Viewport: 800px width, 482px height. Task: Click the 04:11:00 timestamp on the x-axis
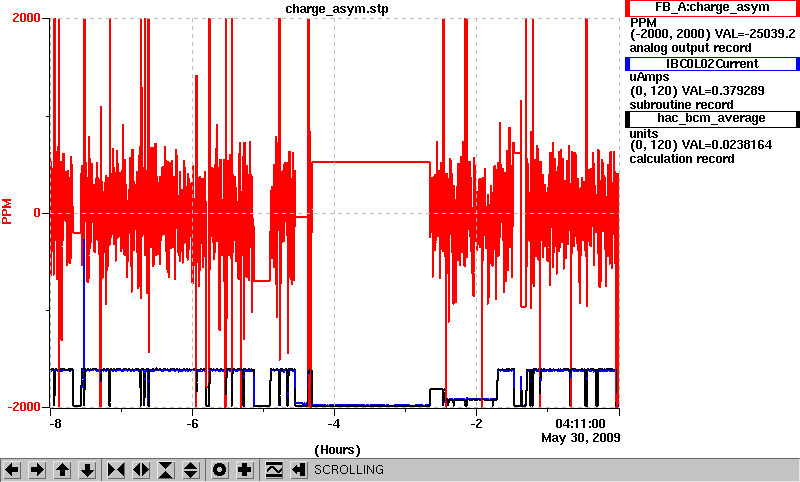(x=580, y=424)
